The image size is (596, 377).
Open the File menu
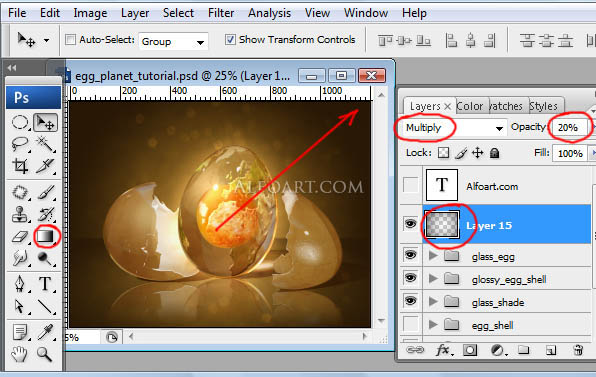coord(17,13)
